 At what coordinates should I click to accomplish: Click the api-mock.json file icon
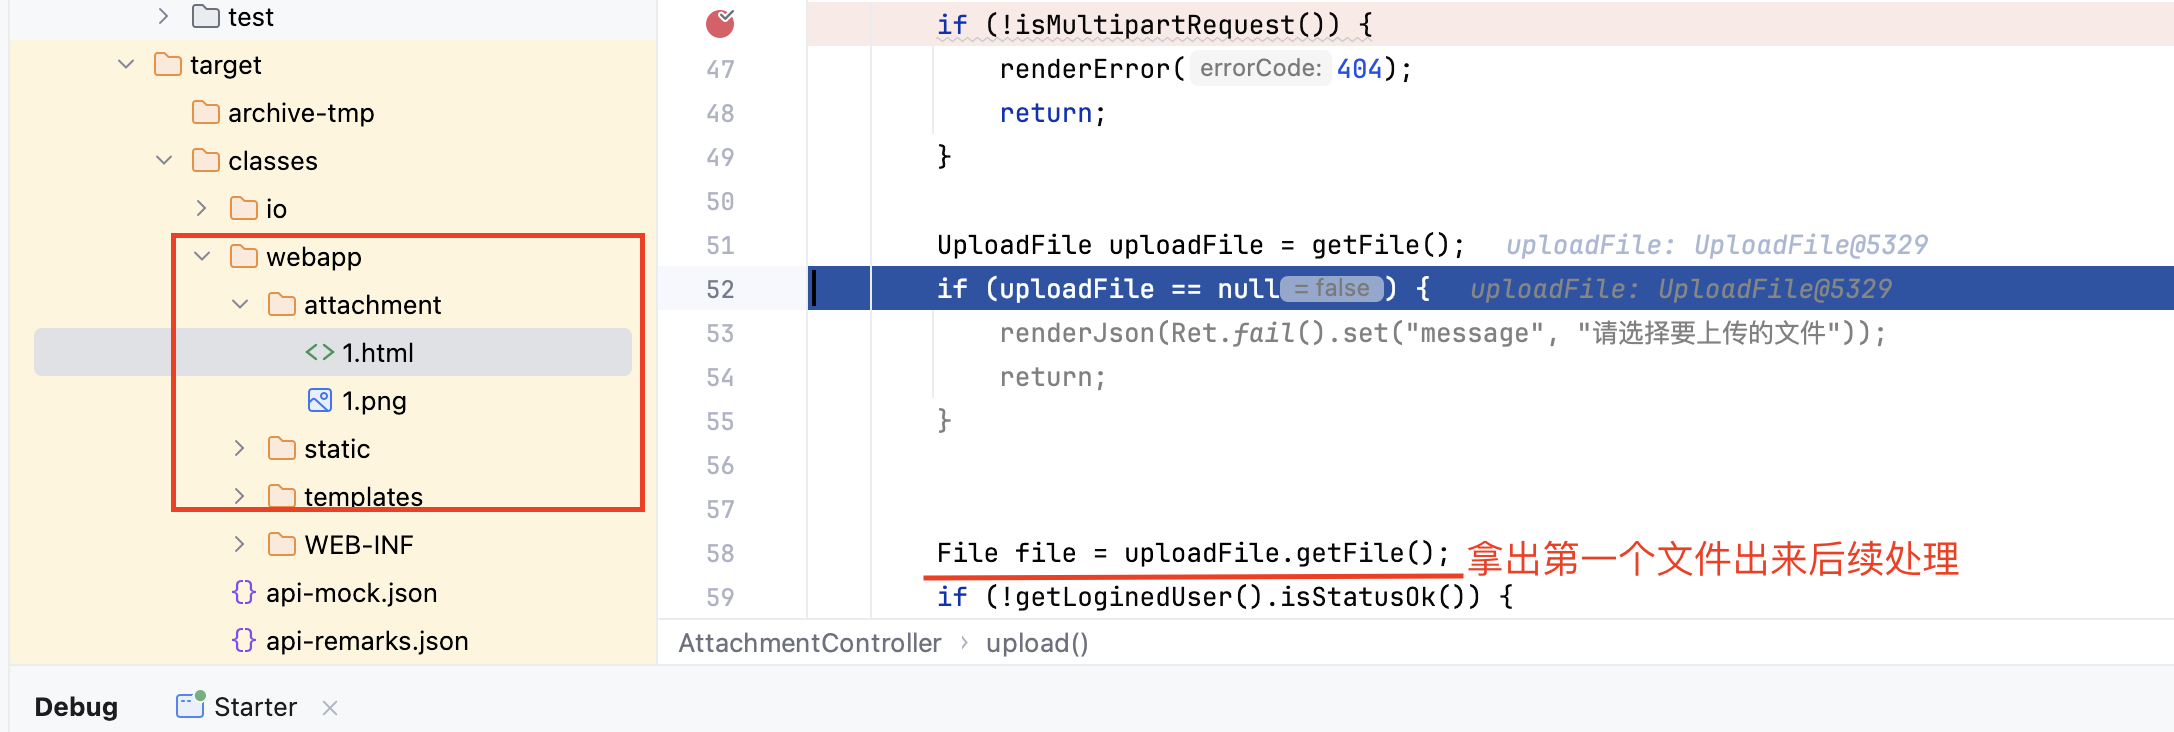244,592
